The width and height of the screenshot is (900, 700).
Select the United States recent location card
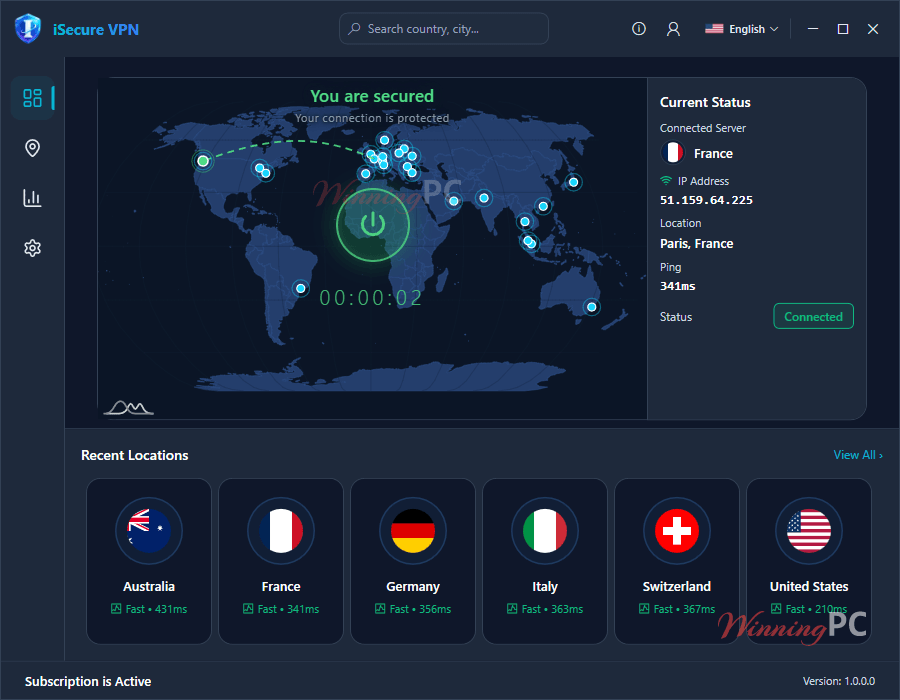click(x=809, y=561)
